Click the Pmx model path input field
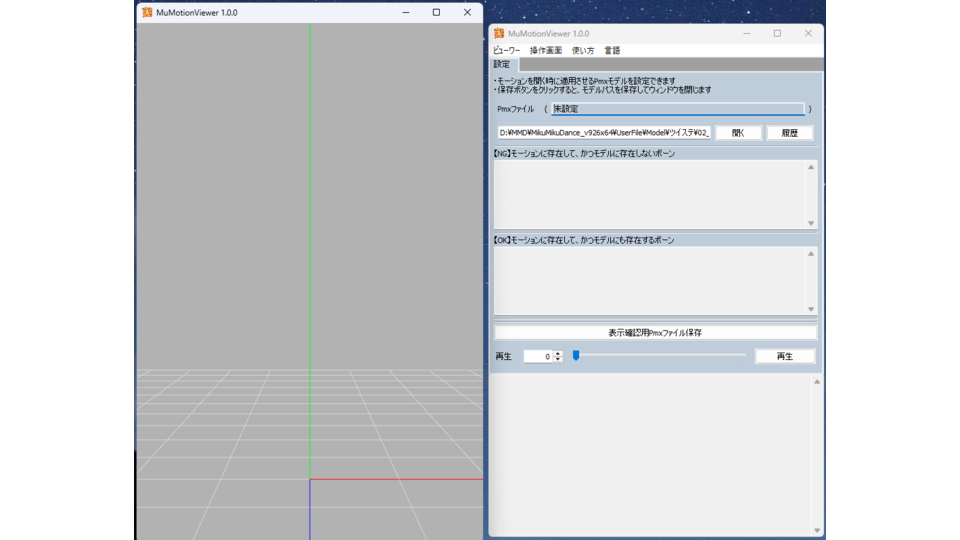 (x=604, y=133)
